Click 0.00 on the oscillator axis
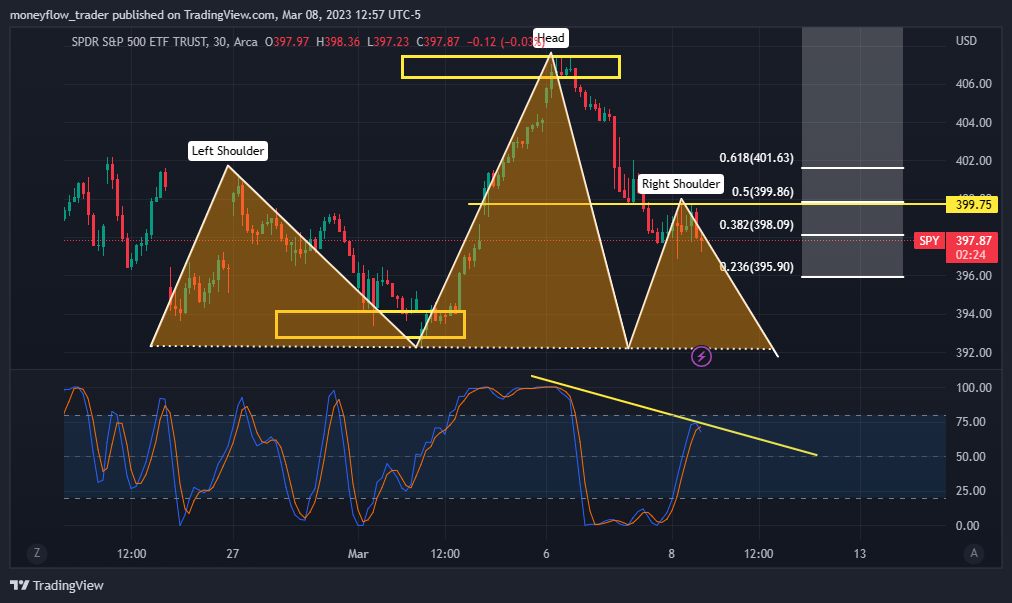Image resolution: width=1012 pixels, height=603 pixels. coord(967,526)
